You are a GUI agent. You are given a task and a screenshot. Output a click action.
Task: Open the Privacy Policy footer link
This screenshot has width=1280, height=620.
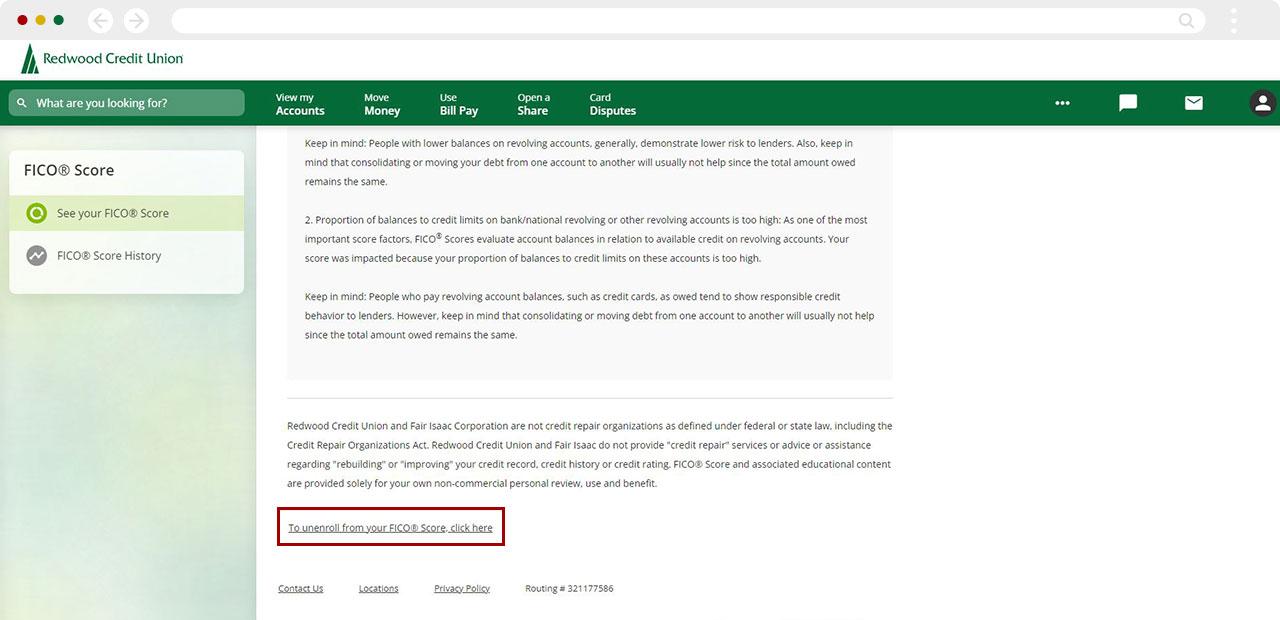pos(462,589)
